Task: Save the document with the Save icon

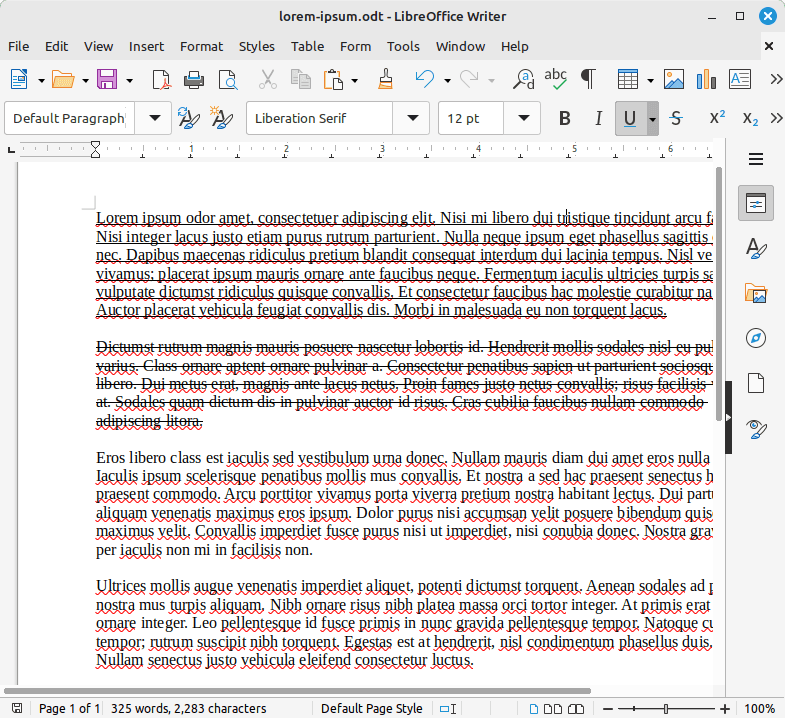Action: tap(107, 80)
